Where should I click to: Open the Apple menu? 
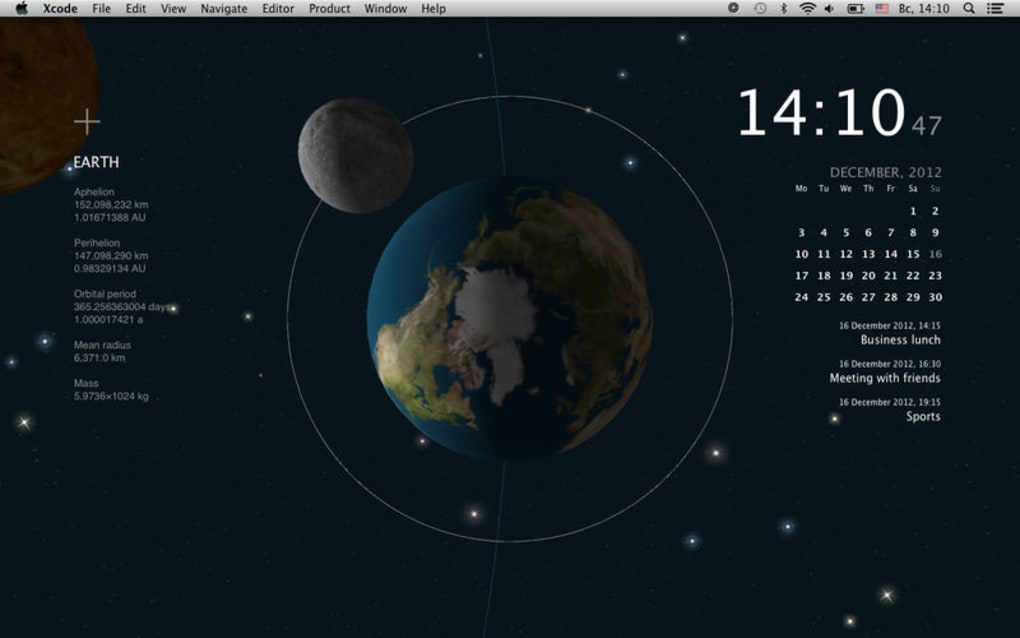click(x=21, y=8)
